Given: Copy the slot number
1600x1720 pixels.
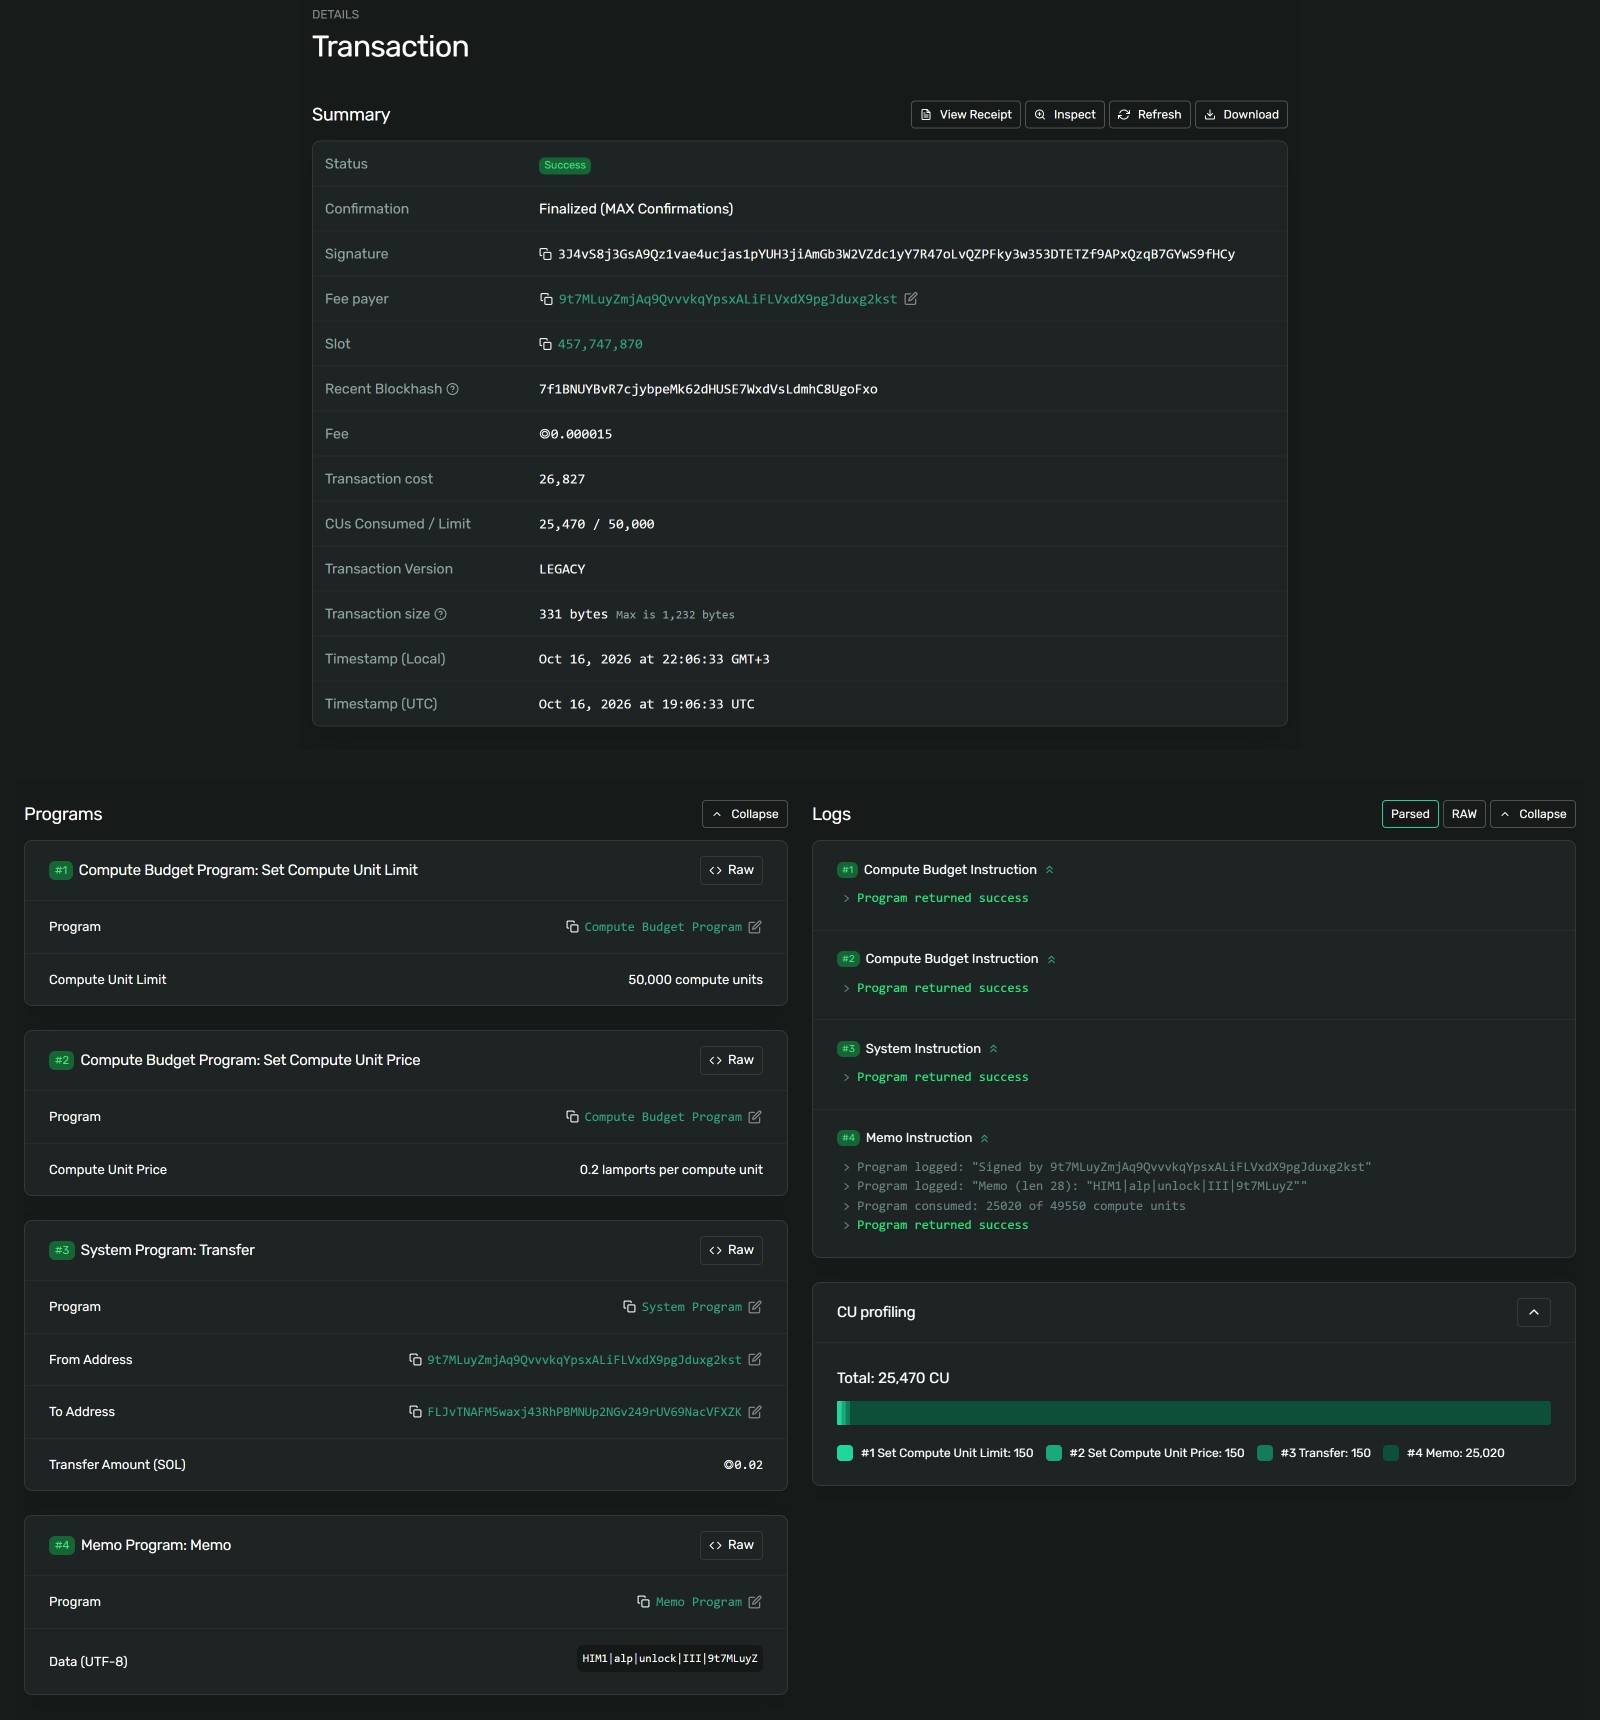Looking at the screenshot, I should pyautogui.click(x=545, y=344).
